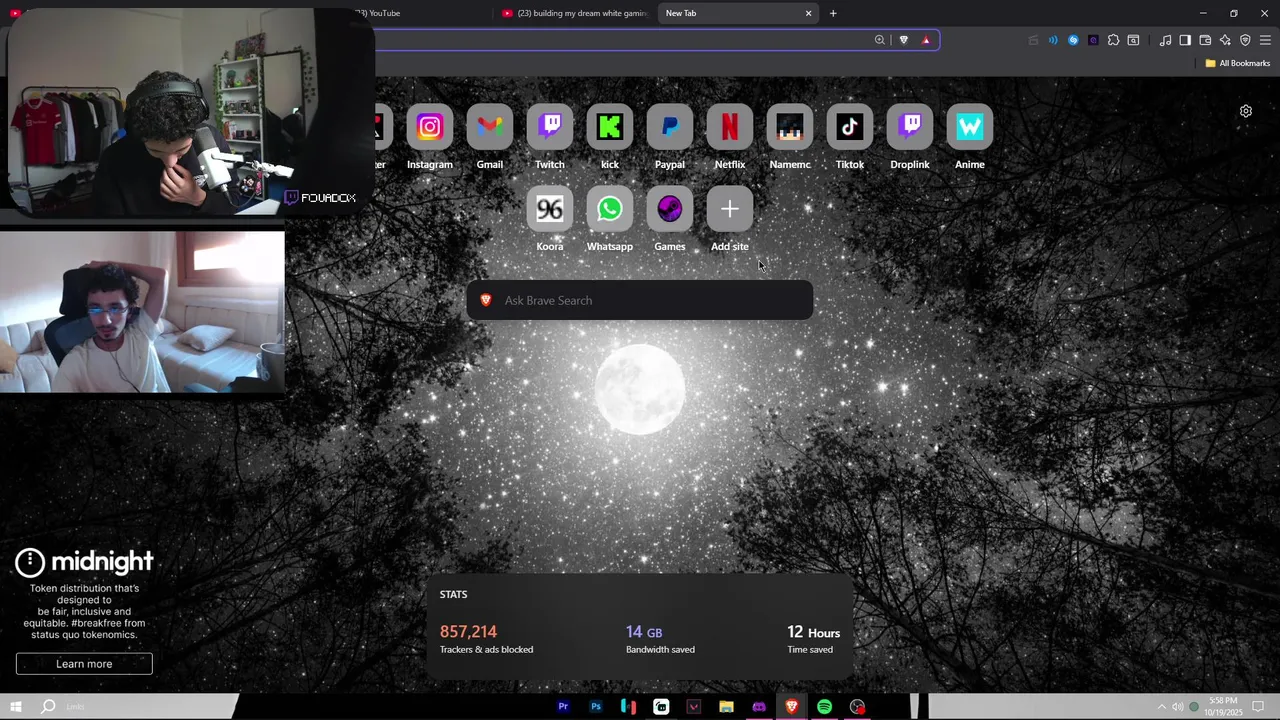Open the Windows notification center
Image resolution: width=1280 pixels, height=720 pixels.
click(1258, 707)
